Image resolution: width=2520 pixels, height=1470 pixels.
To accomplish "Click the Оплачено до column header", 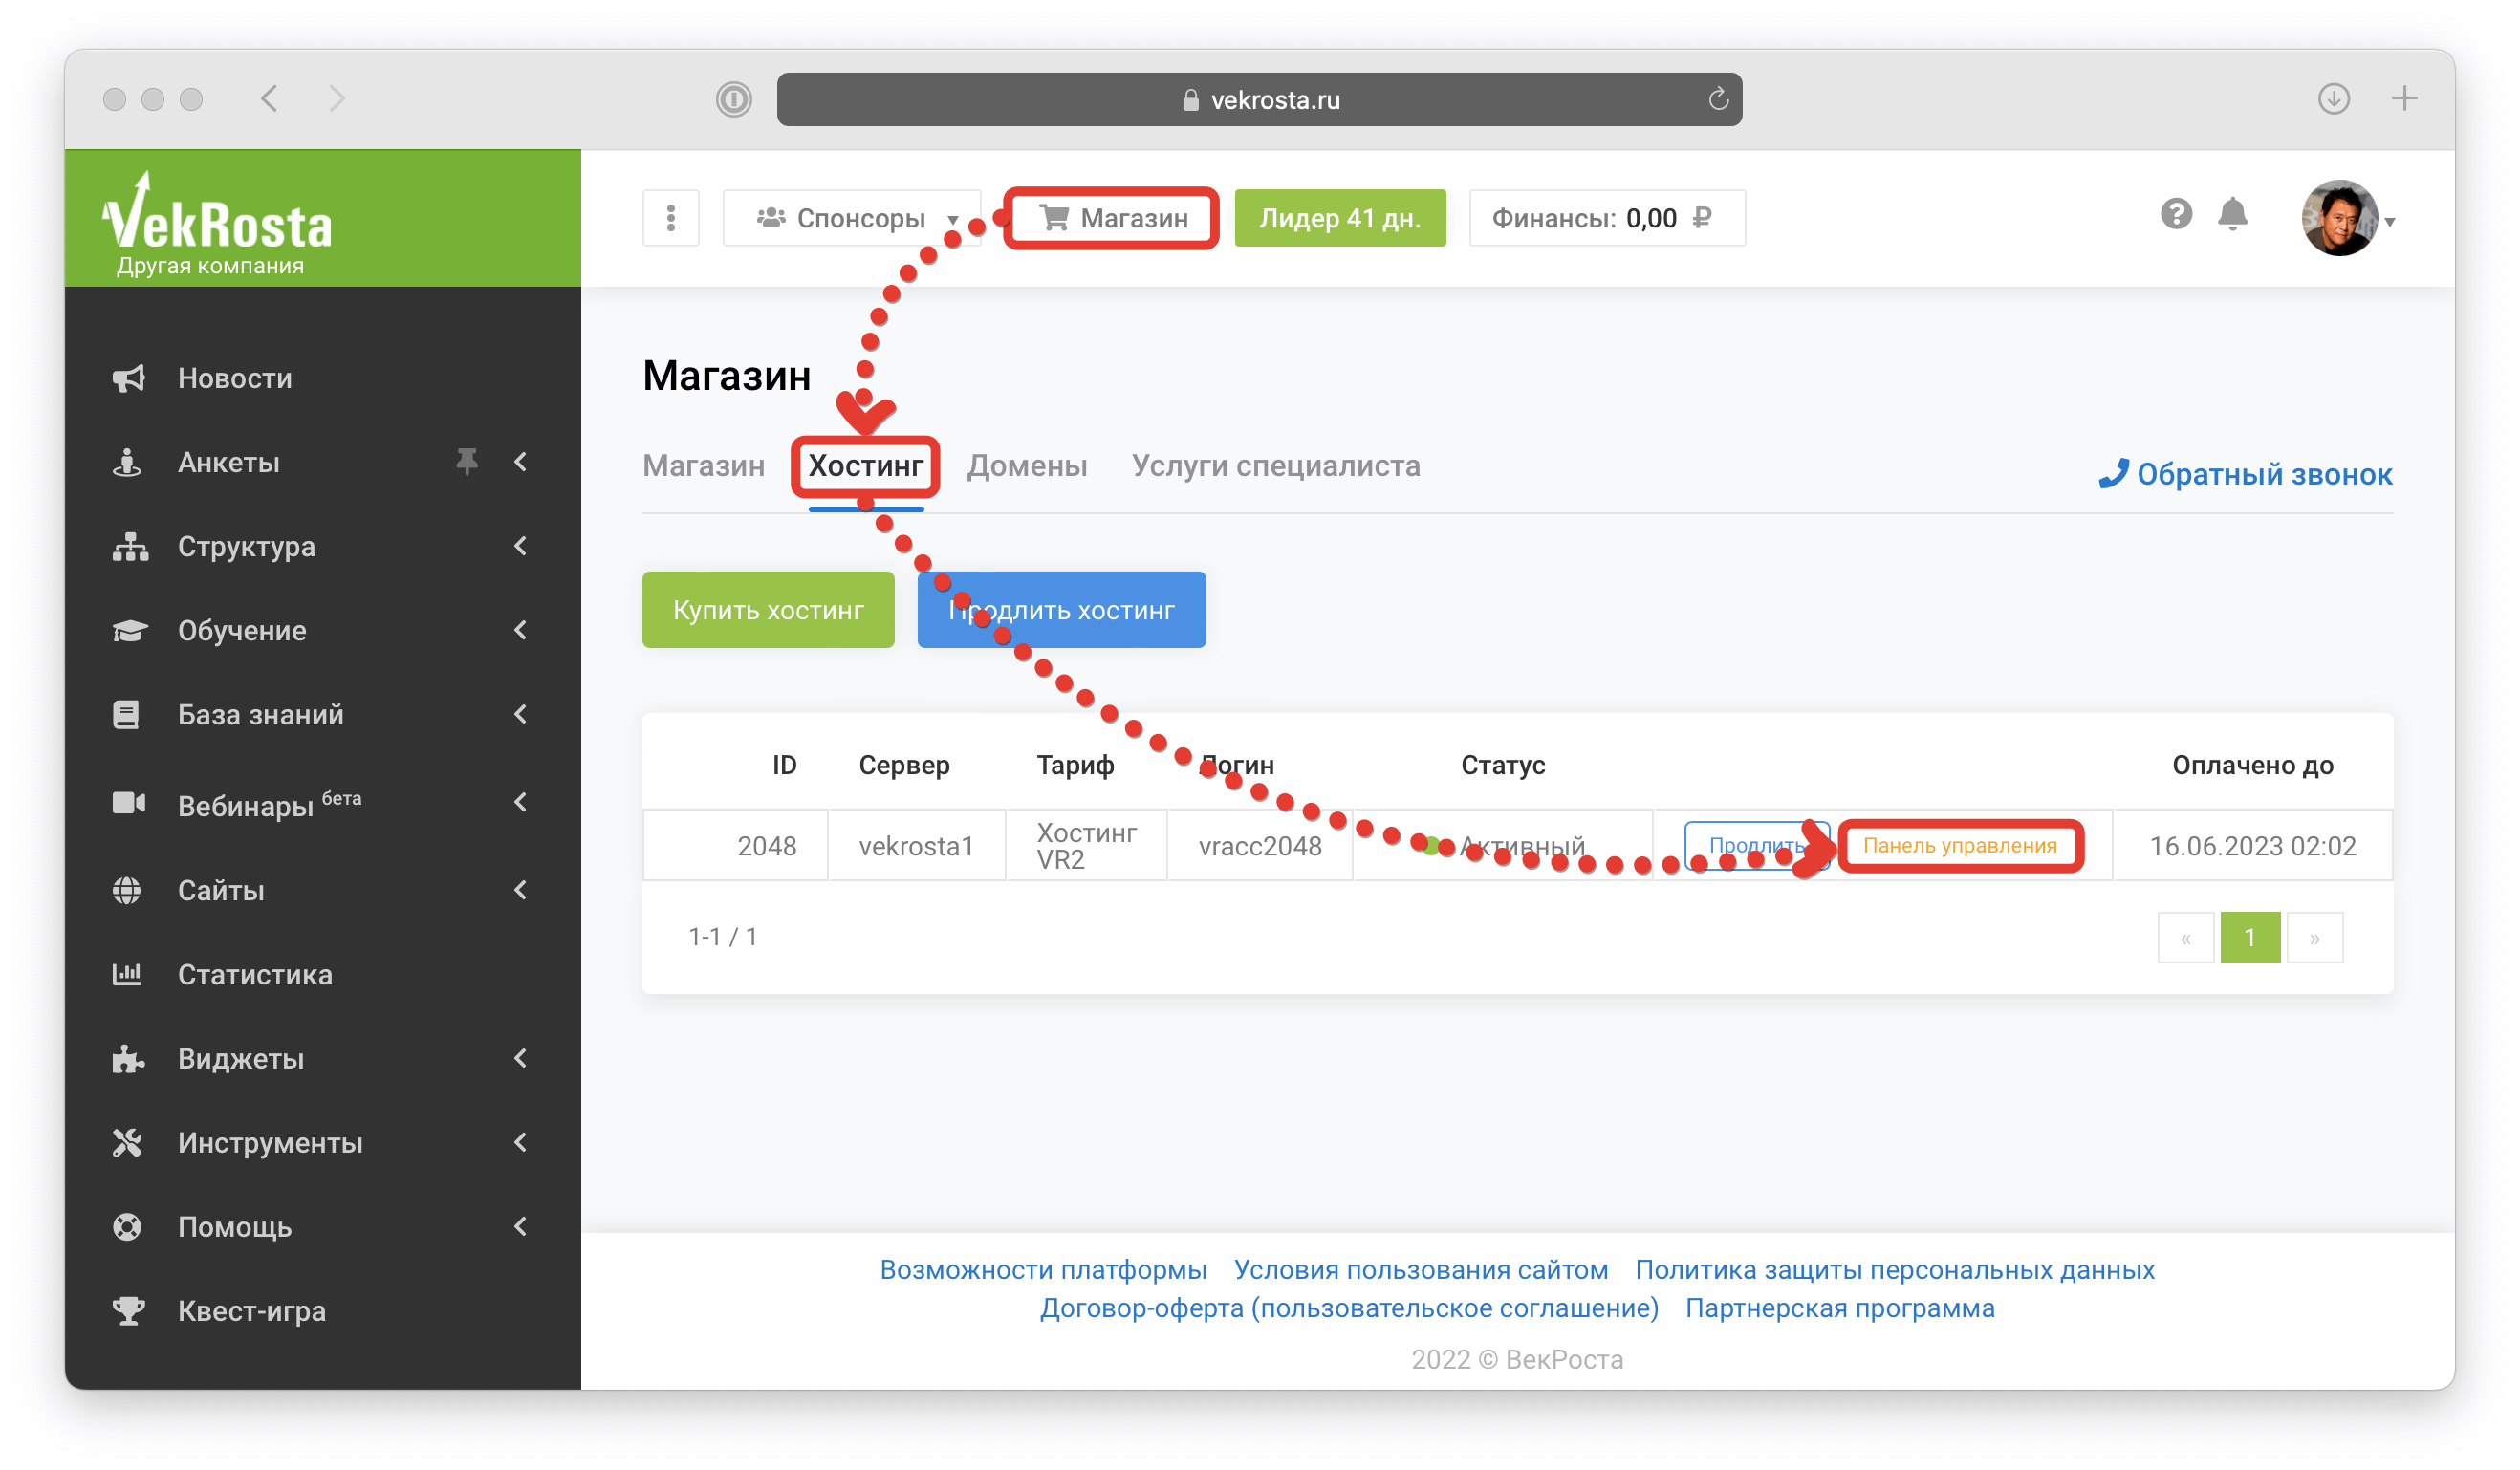I will (x=2252, y=766).
